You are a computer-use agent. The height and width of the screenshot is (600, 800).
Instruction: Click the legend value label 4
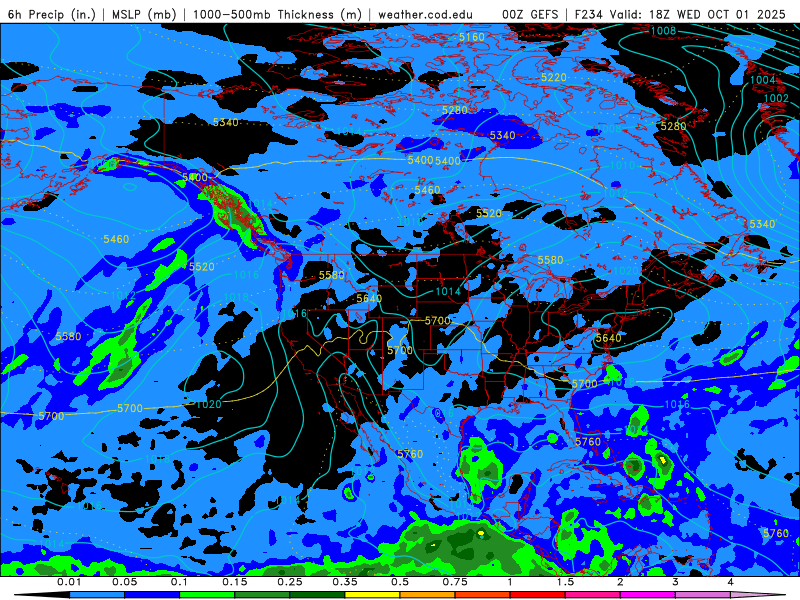pos(730,582)
